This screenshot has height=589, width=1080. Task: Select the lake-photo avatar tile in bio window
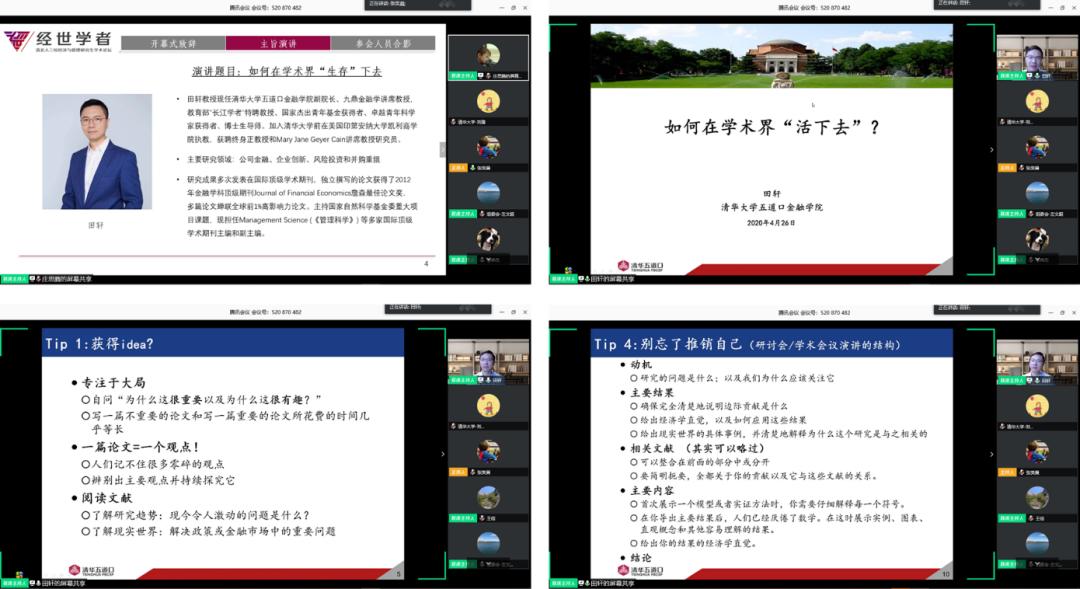[488, 196]
